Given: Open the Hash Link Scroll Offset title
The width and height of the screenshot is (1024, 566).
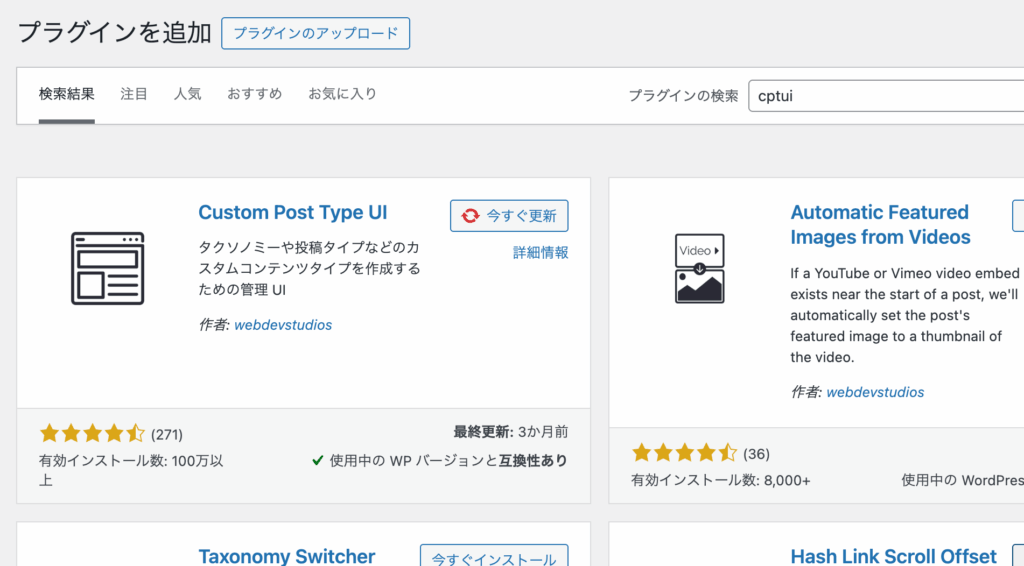Looking at the screenshot, I should (893, 556).
